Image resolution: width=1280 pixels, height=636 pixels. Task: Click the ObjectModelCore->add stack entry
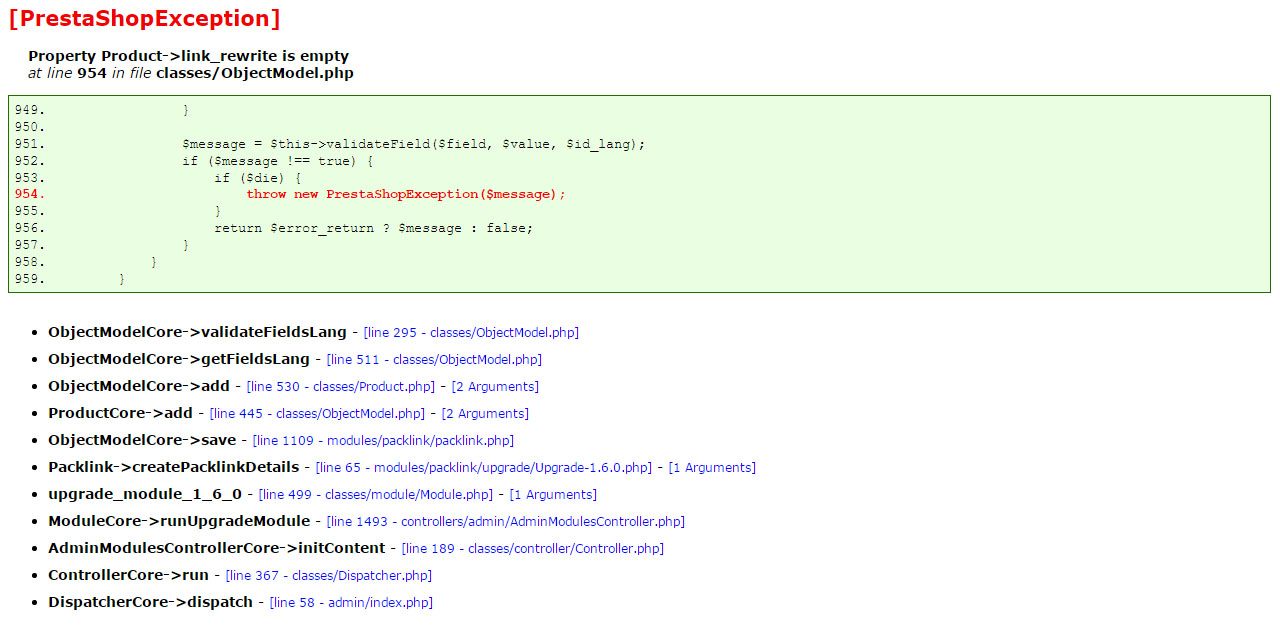pos(139,386)
